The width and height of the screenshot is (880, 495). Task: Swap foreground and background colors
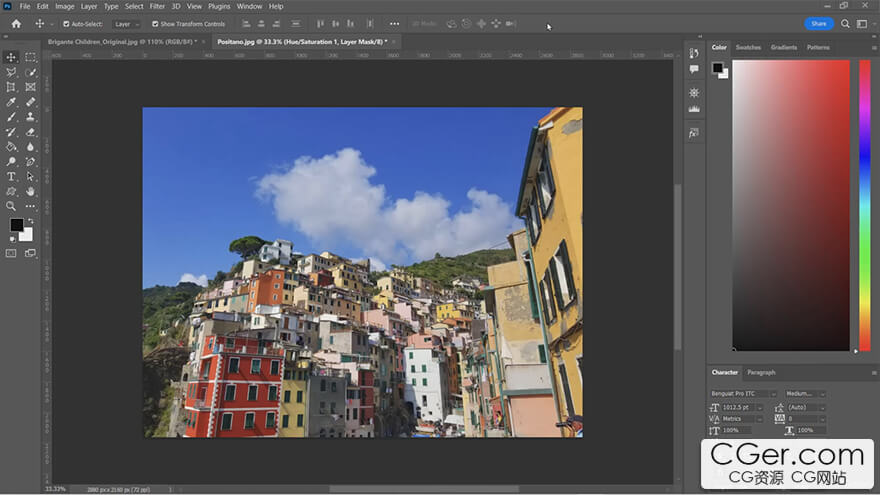pos(31,221)
